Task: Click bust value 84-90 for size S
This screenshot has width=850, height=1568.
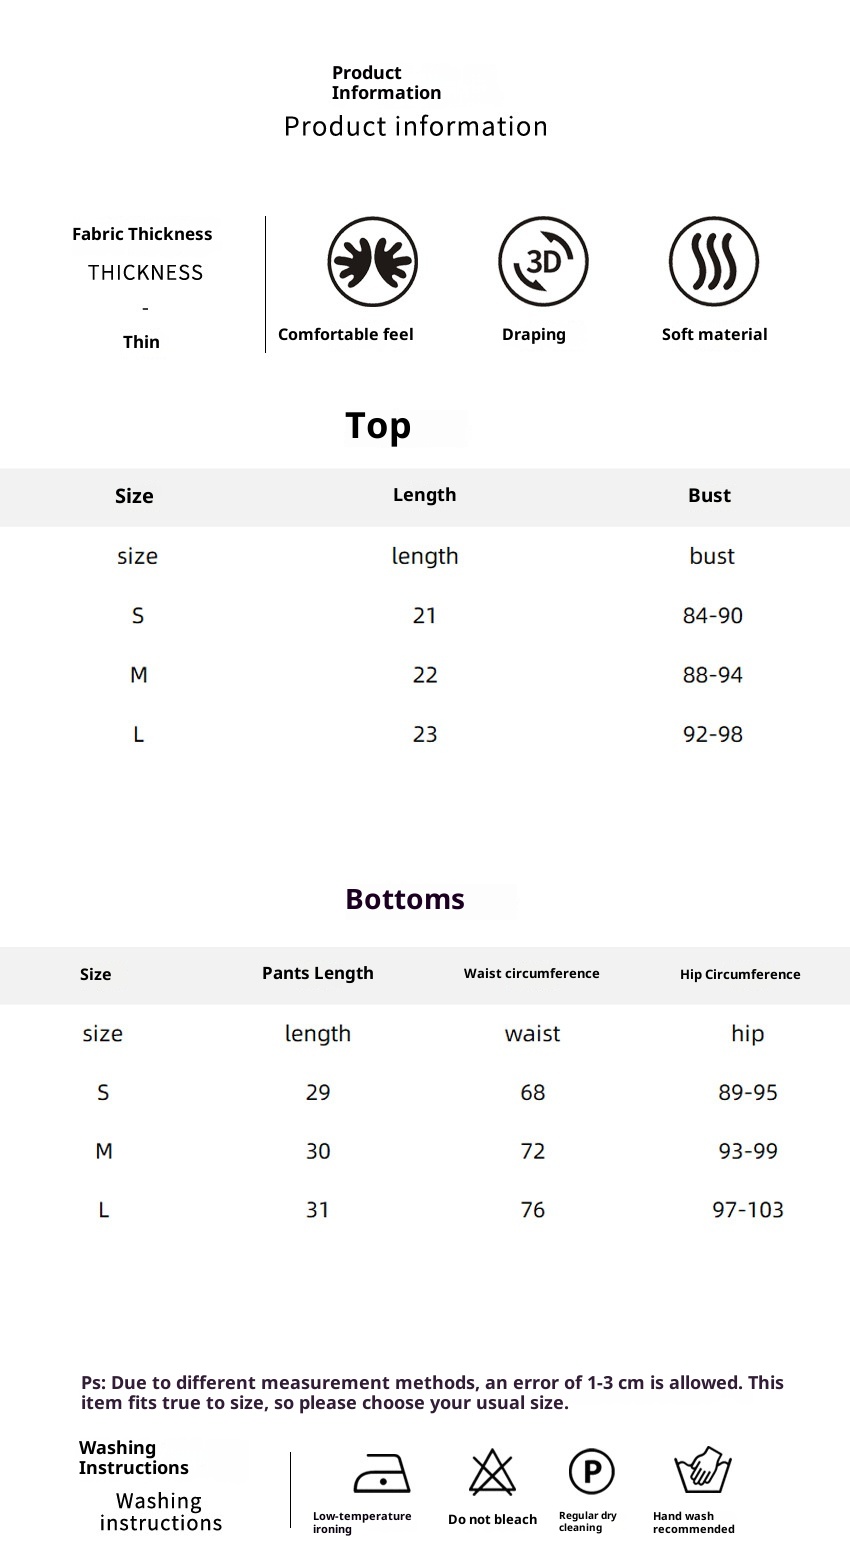Action: [x=712, y=616]
